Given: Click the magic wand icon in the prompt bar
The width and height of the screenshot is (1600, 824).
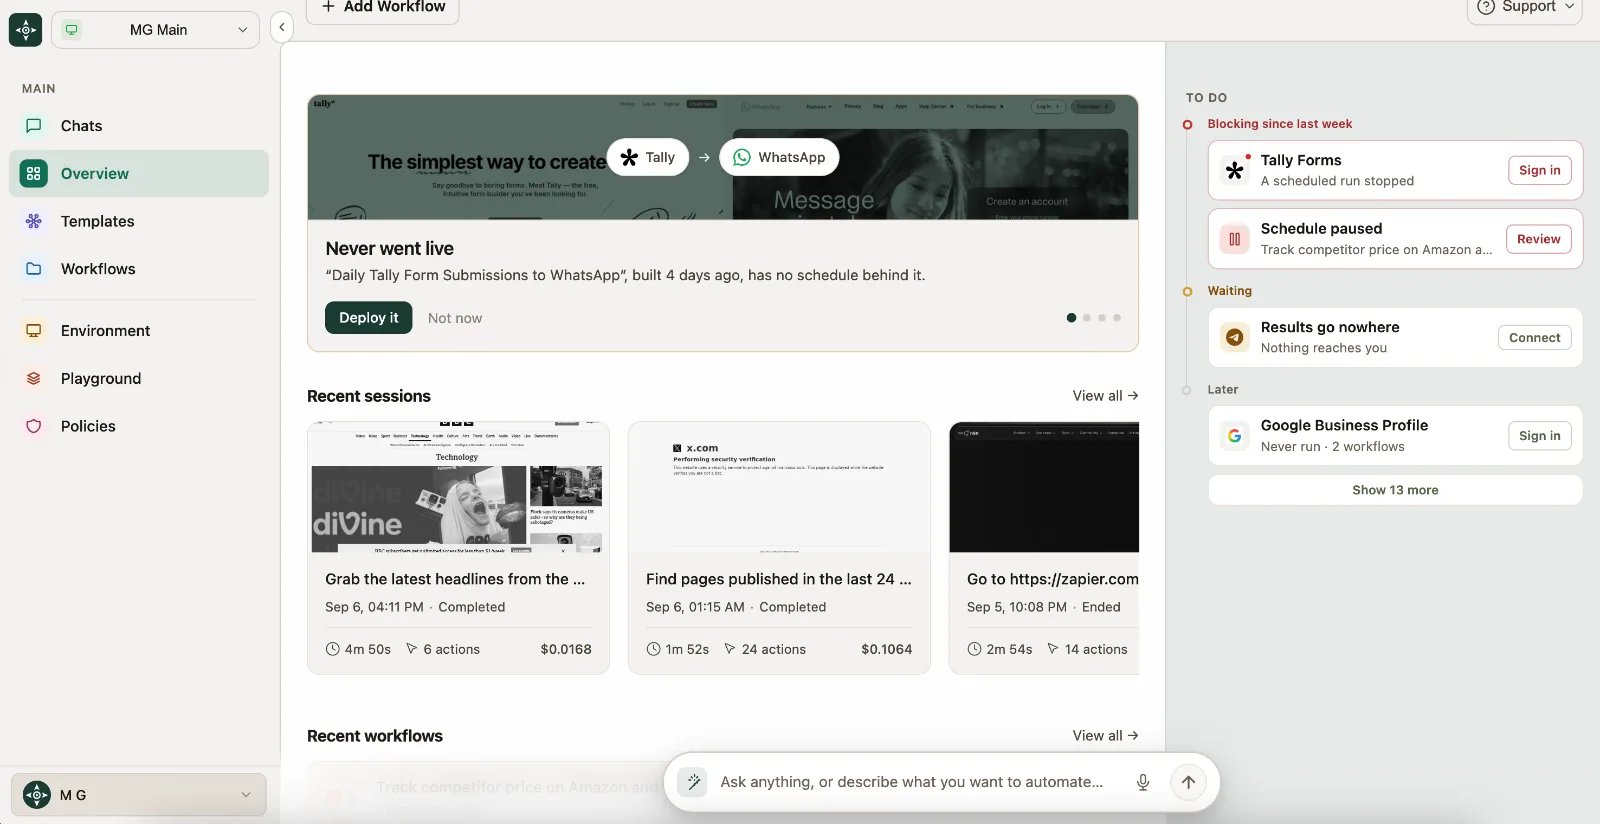Looking at the screenshot, I should [x=693, y=782].
